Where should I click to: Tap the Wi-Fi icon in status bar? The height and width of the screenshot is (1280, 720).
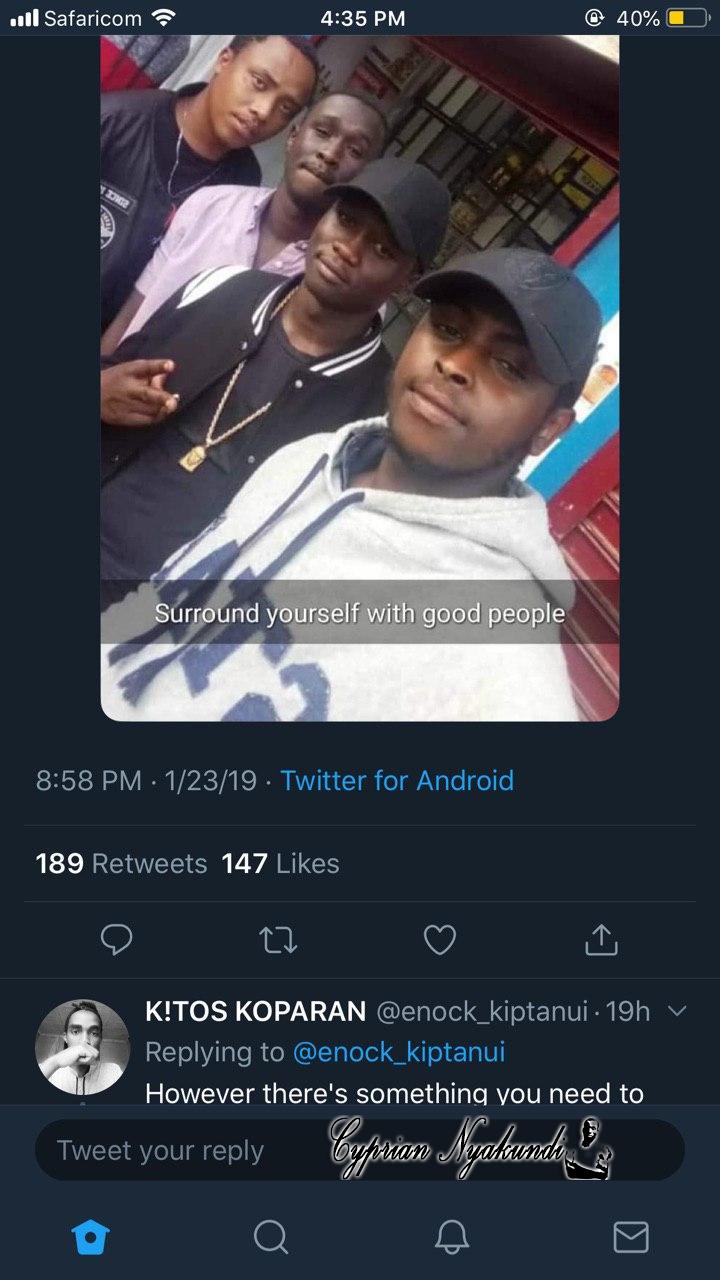tap(164, 18)
